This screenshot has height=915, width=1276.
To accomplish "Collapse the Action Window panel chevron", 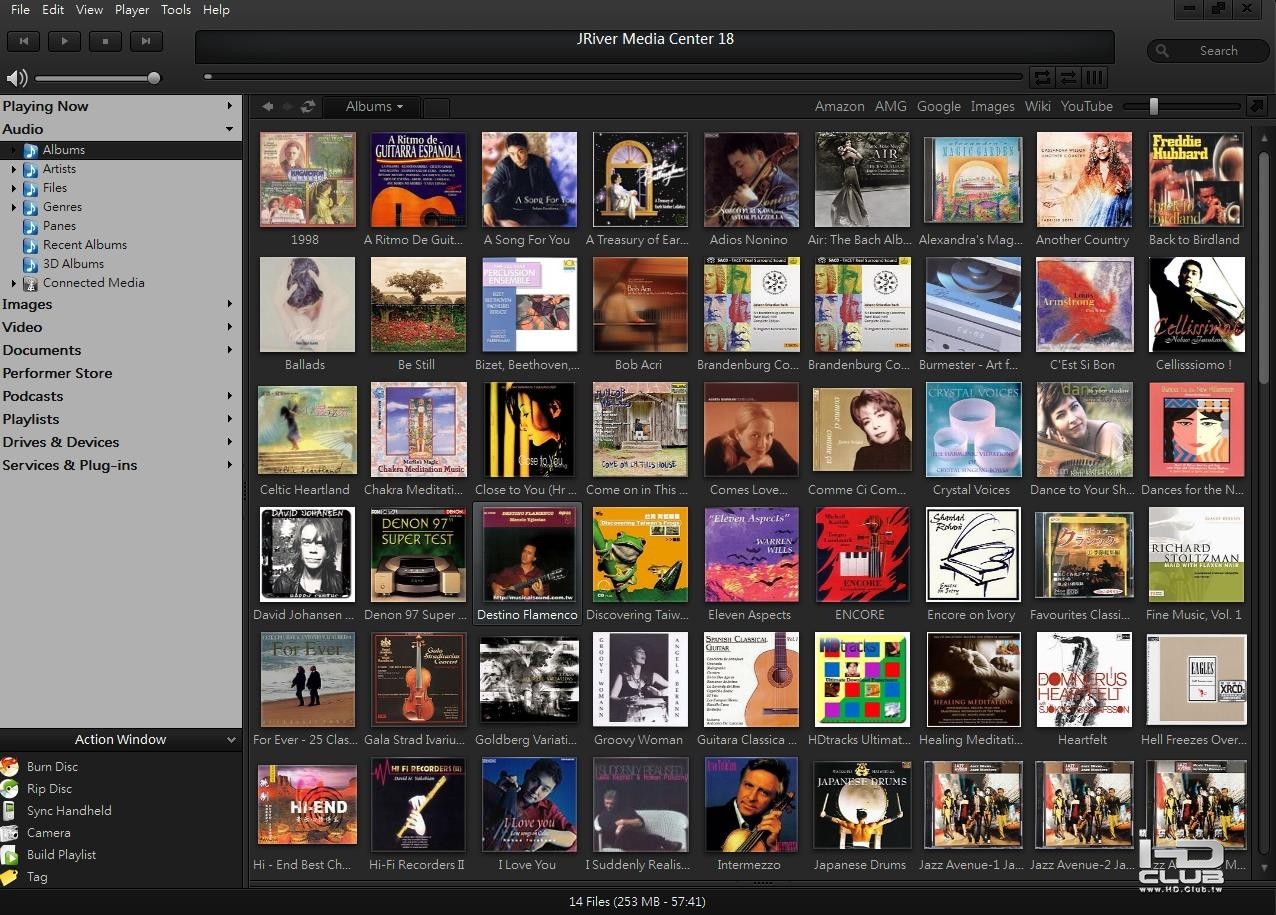I will [231, 740].
